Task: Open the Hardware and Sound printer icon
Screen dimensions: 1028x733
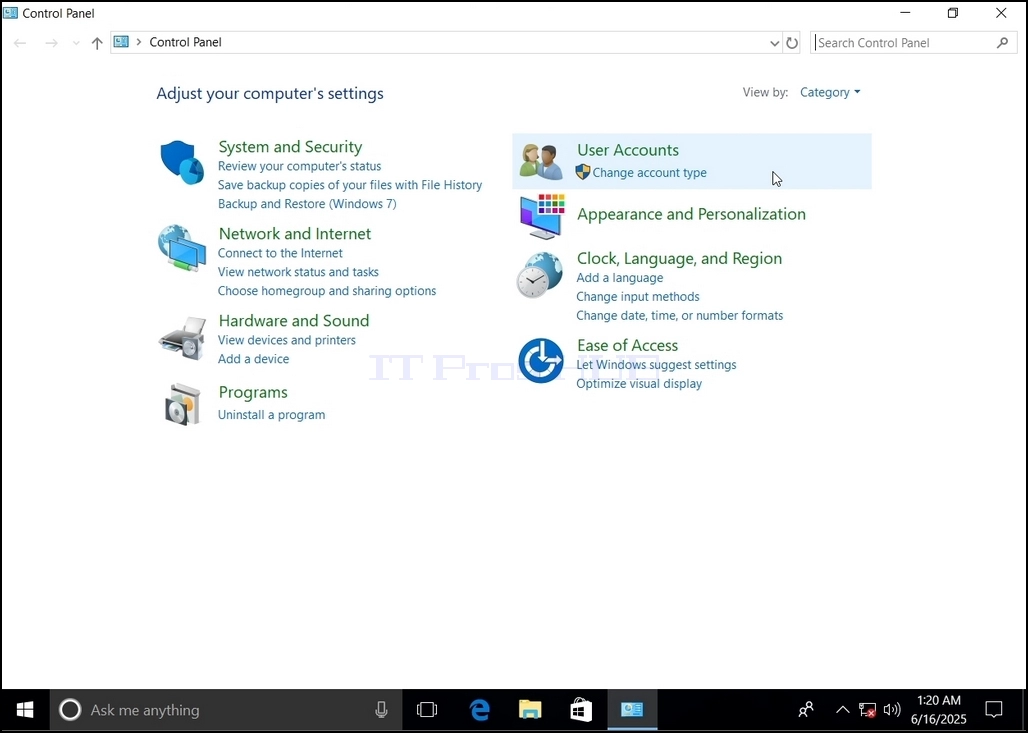Action: (x=182, y=338)
